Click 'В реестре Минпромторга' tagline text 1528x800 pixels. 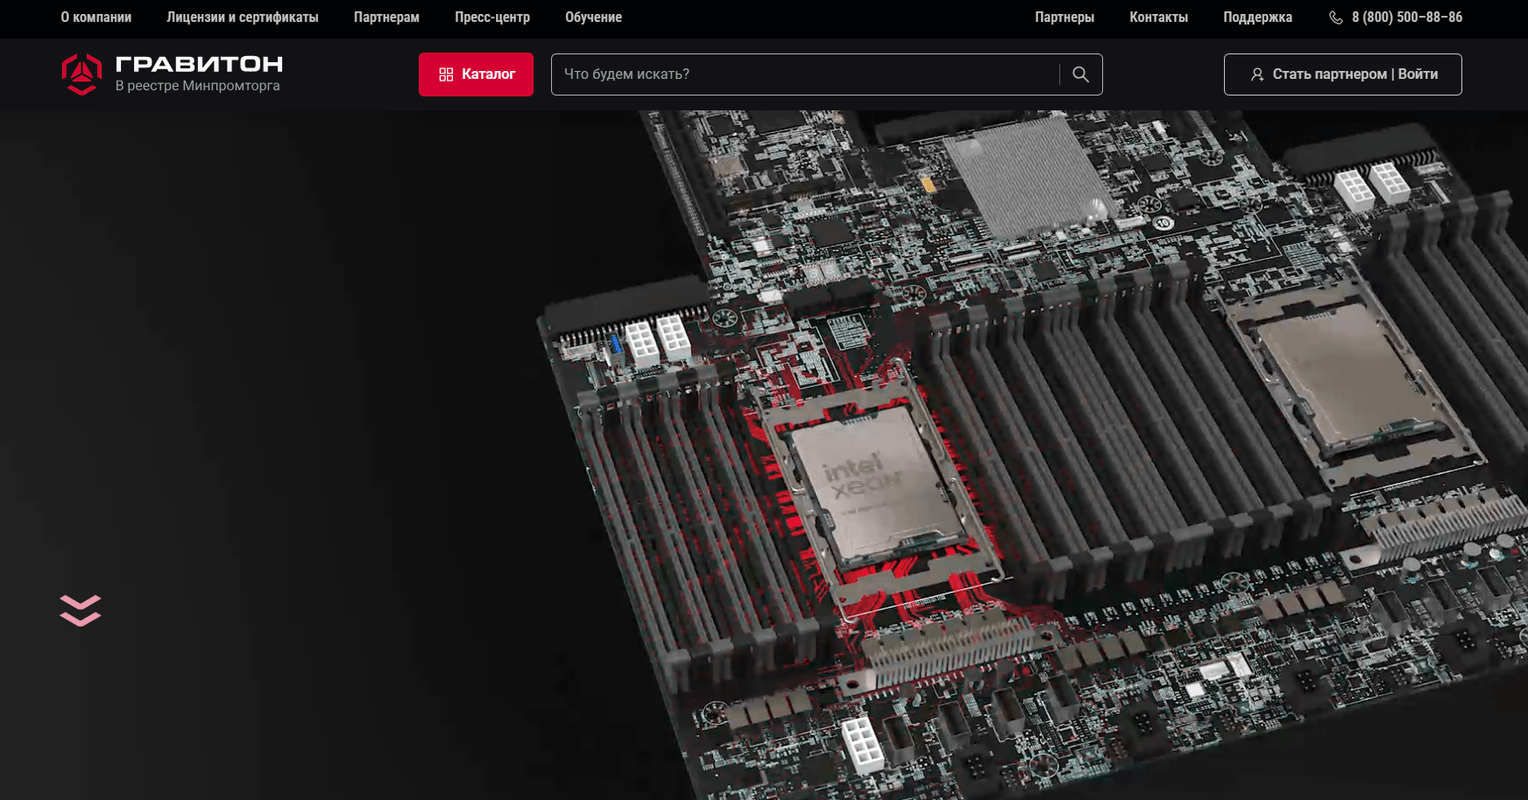pyautogui.click(x=198, y=86)
